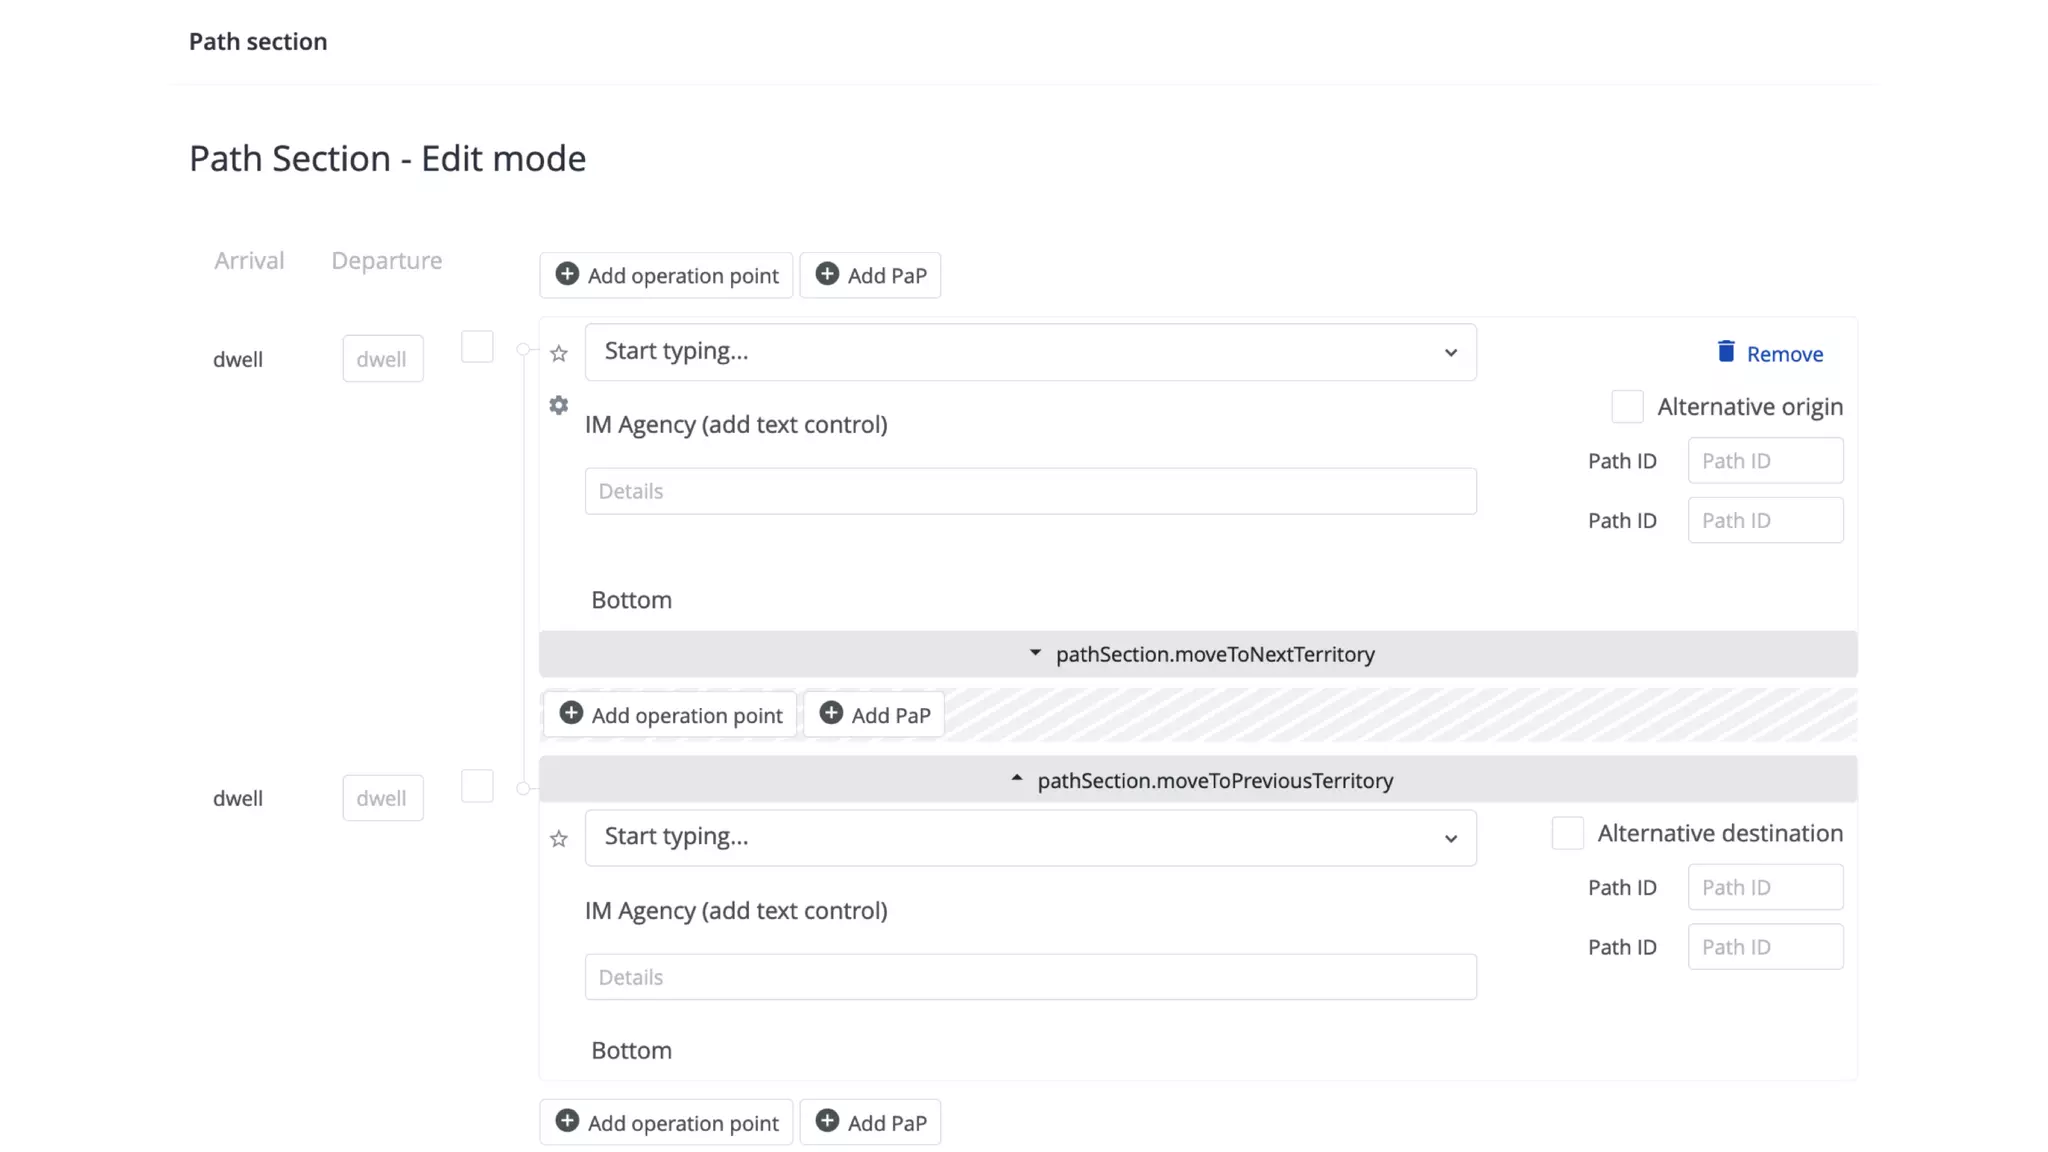
Task: Open the first Start typing dropdown
Action: pos(1030,352)
